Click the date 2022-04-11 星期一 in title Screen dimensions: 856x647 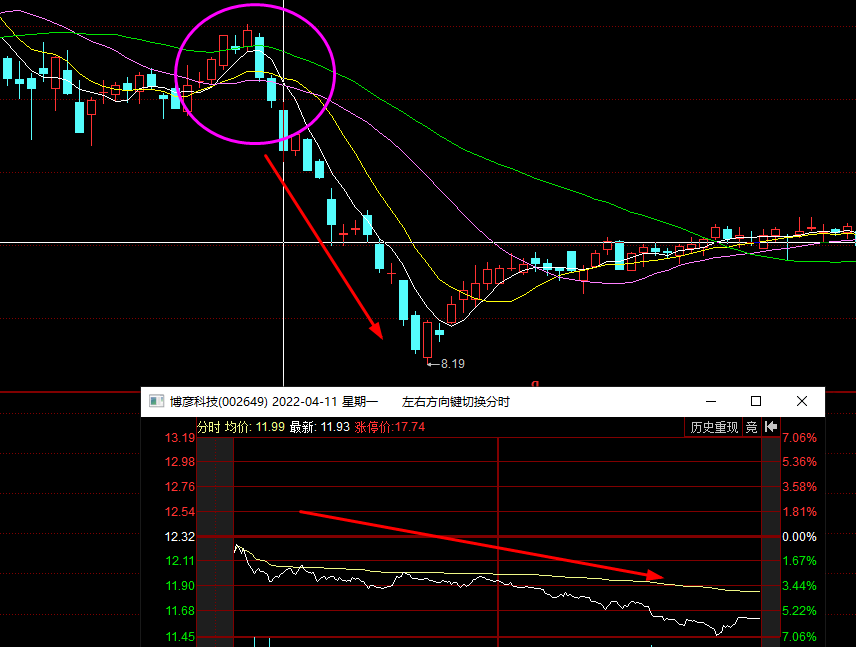(325, 402)
